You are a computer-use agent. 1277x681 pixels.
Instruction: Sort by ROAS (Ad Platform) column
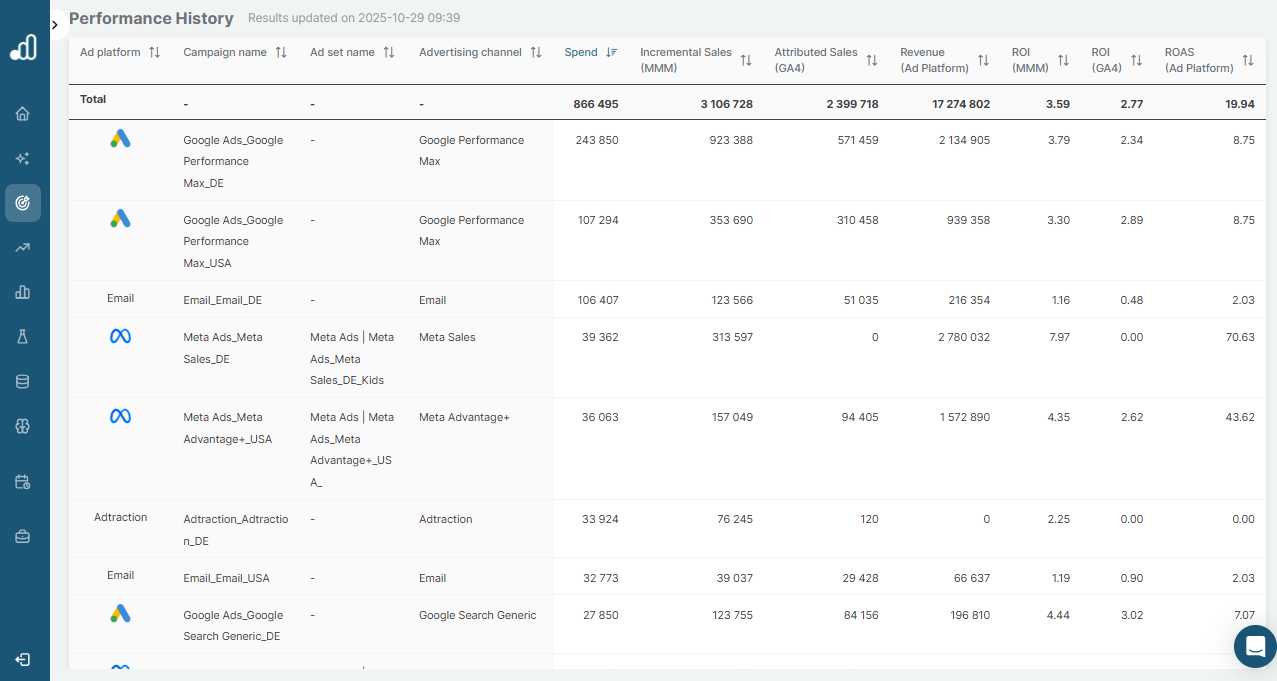point(1247,60)
